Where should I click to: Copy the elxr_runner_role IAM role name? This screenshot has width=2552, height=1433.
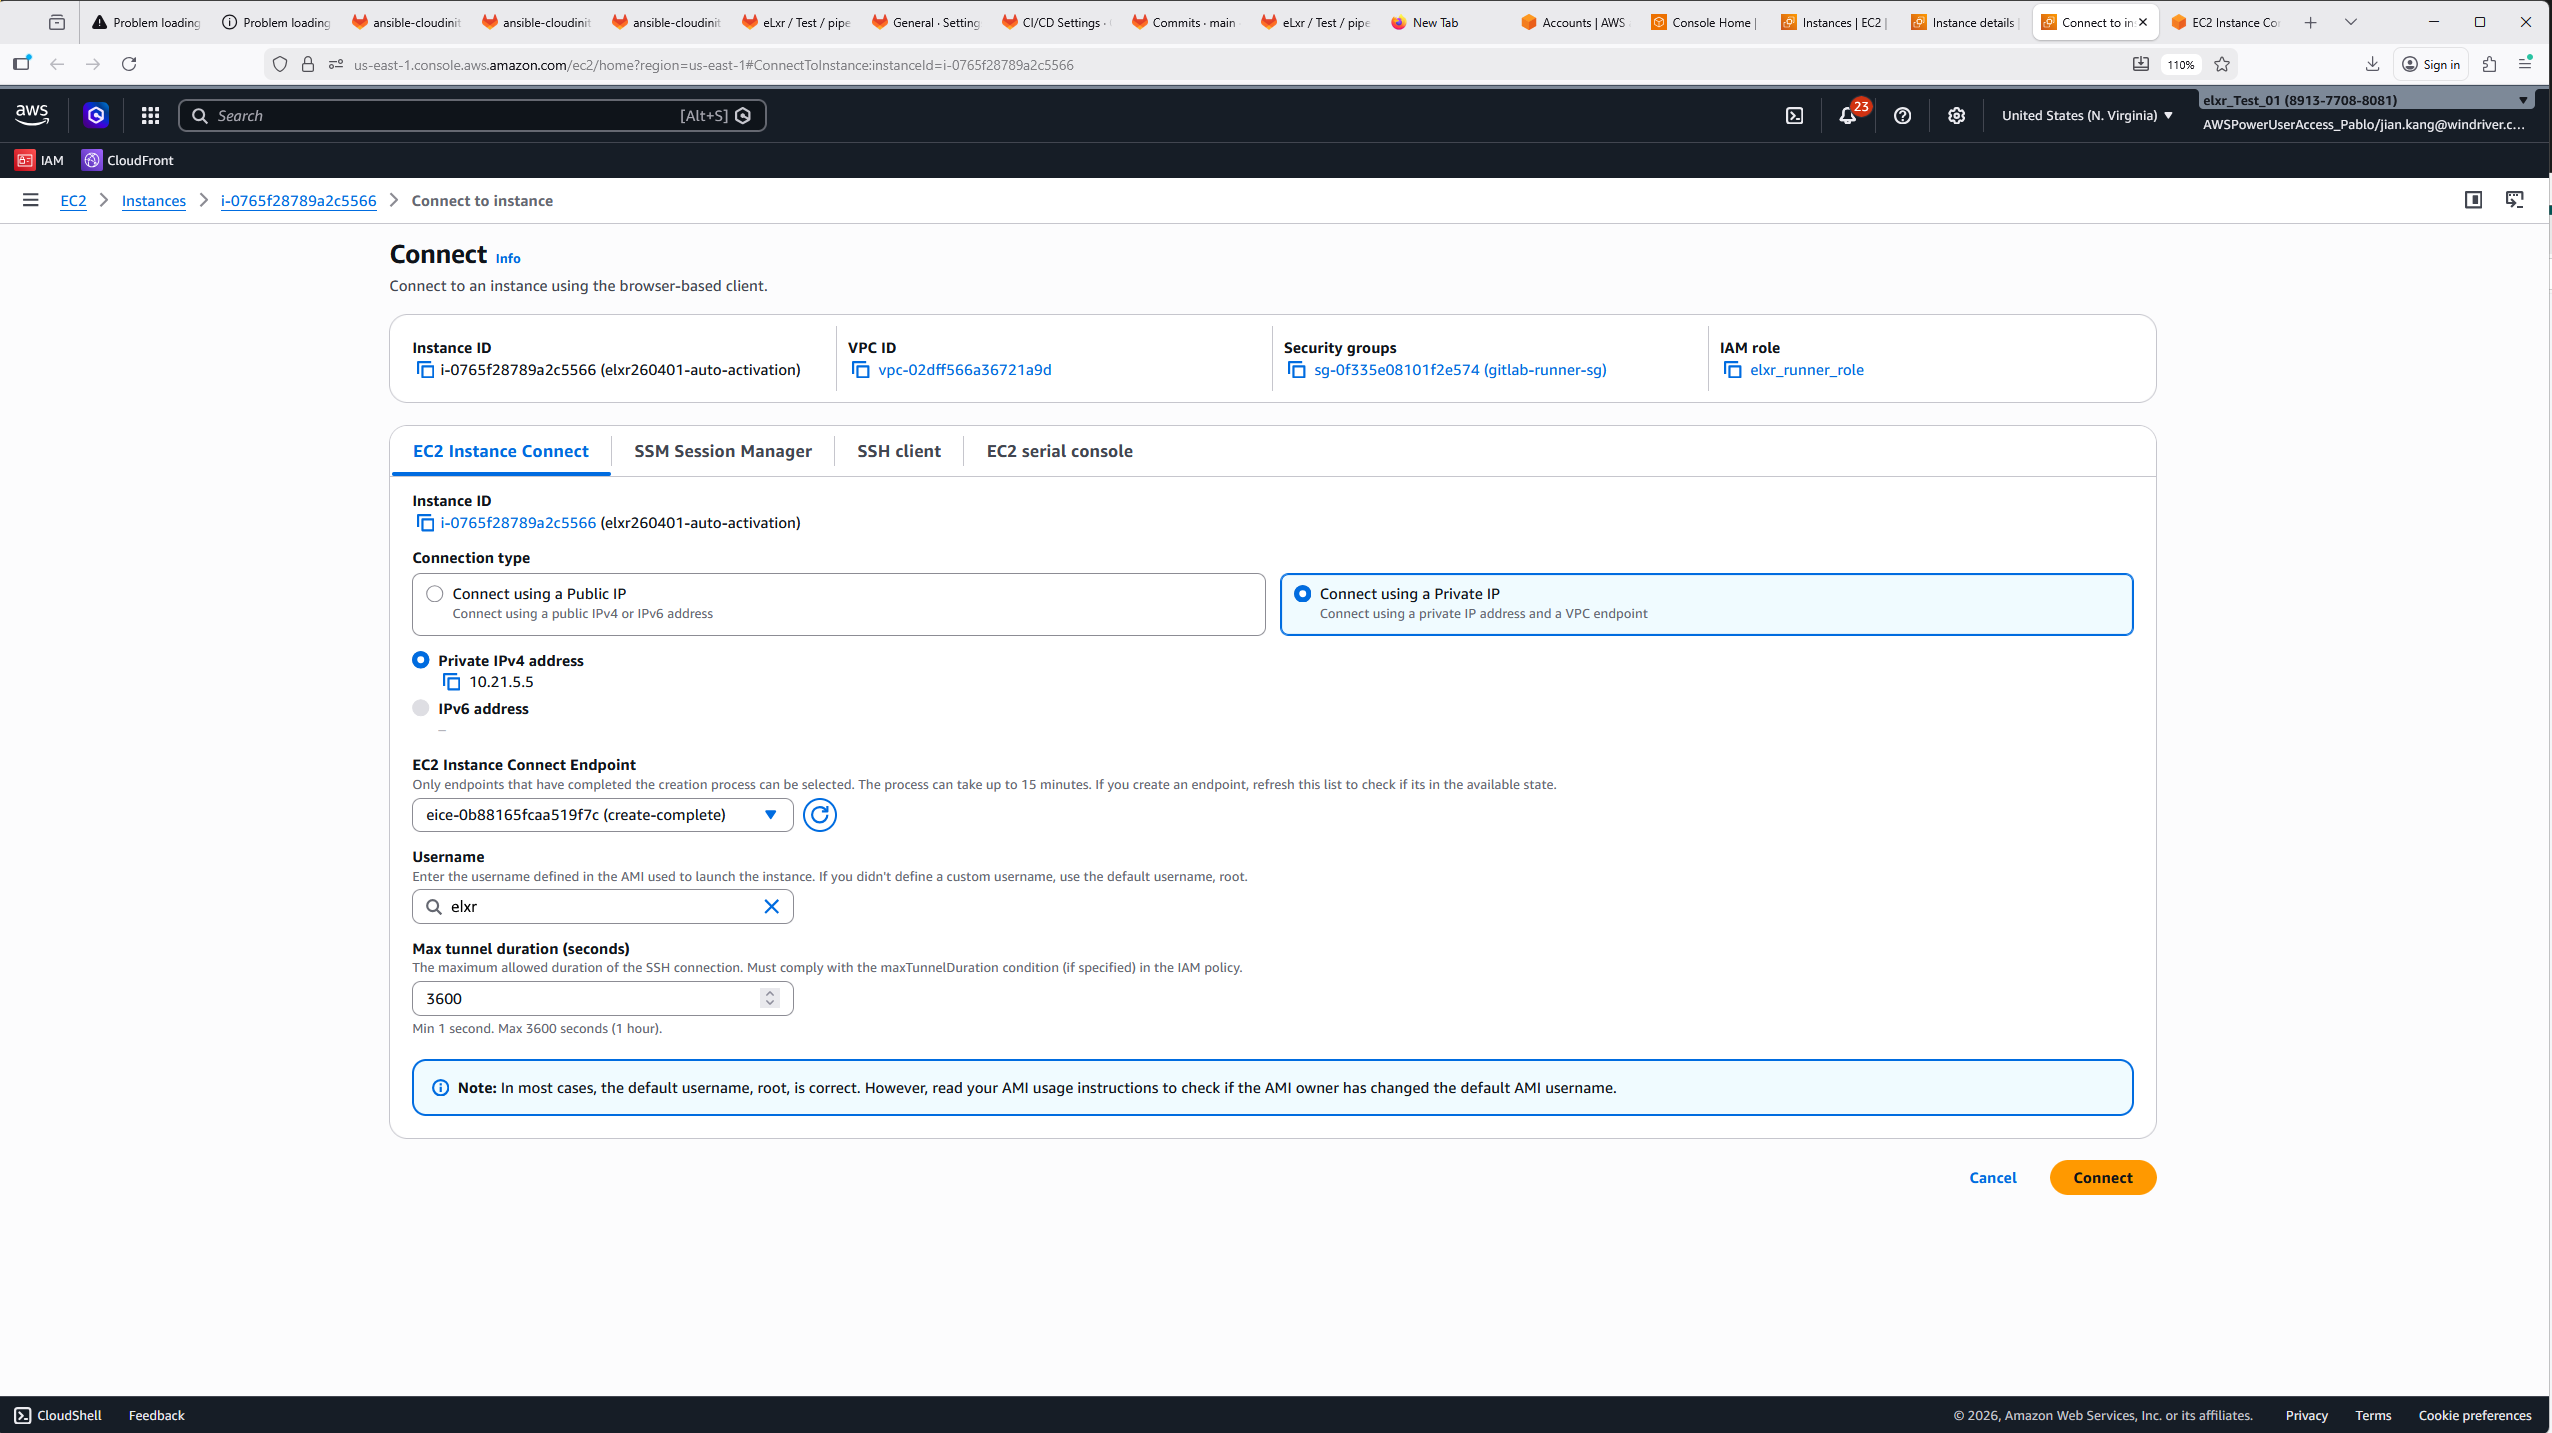[1731, 369]
